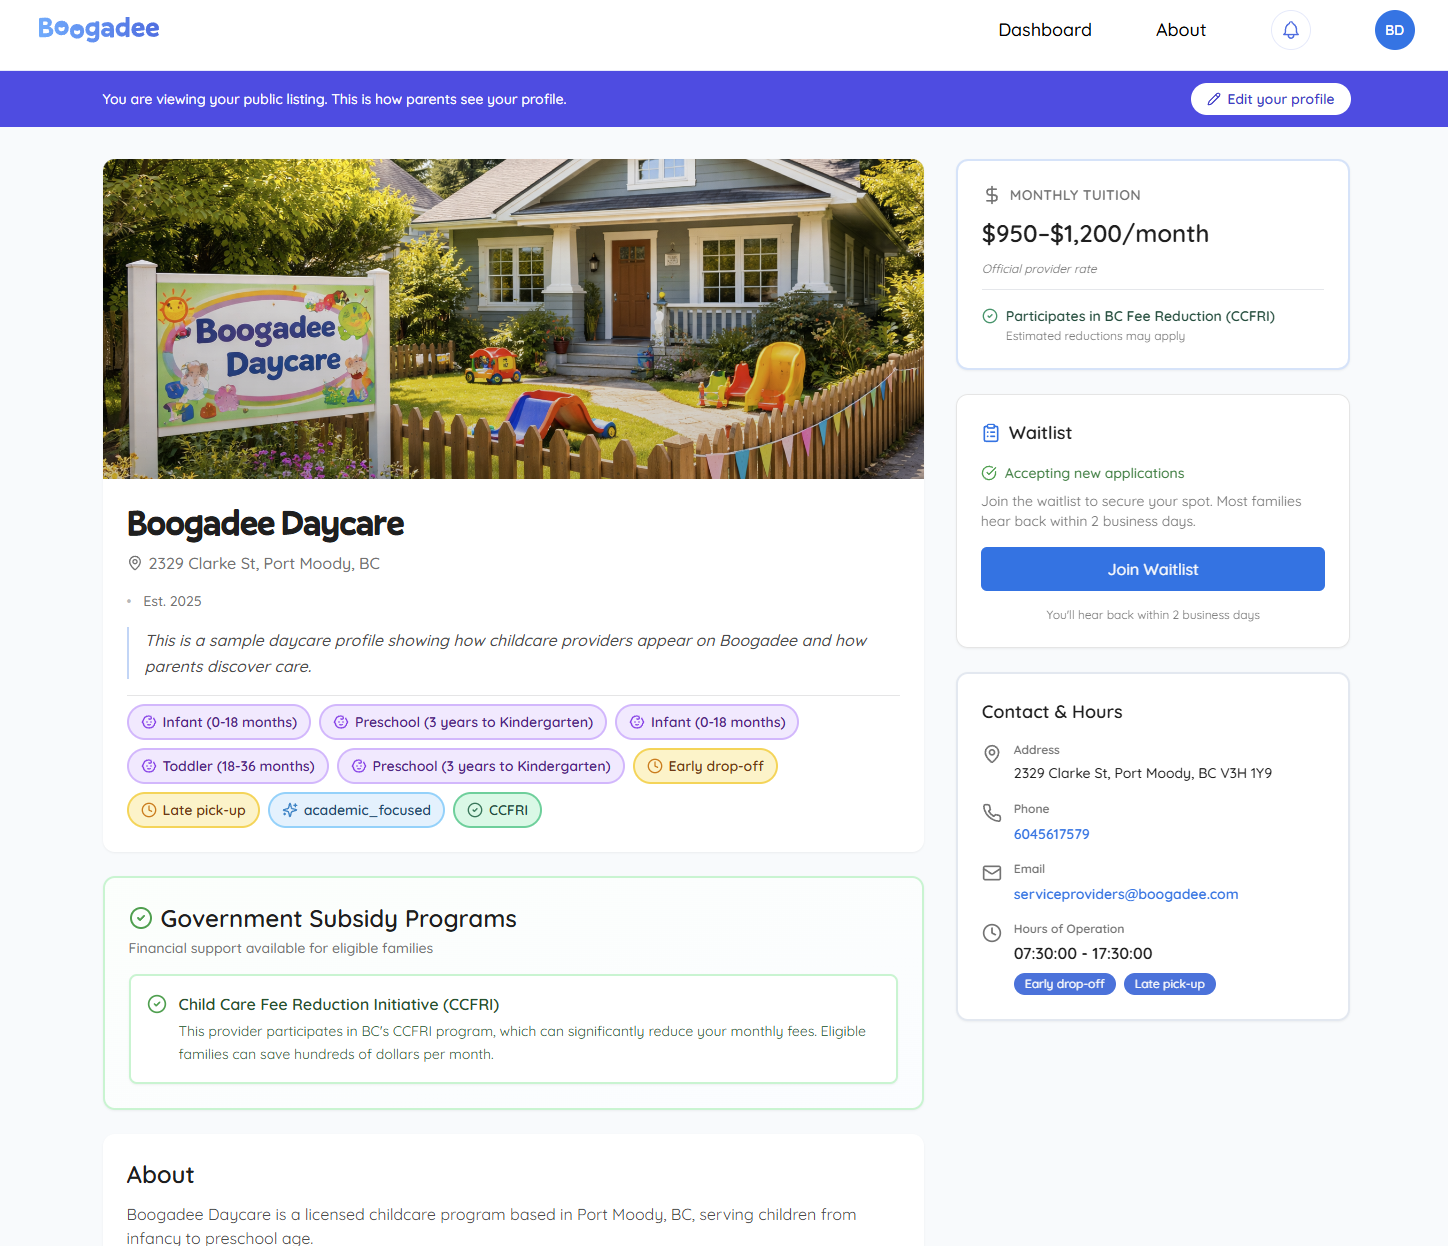This screenshot has width=1448, height=1246.
Task: Click the yellow Early drop-off tag
Action: point(705,766)
